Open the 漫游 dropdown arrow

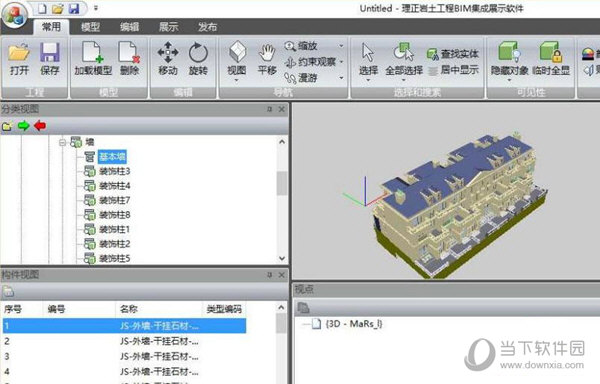point(341,78)
